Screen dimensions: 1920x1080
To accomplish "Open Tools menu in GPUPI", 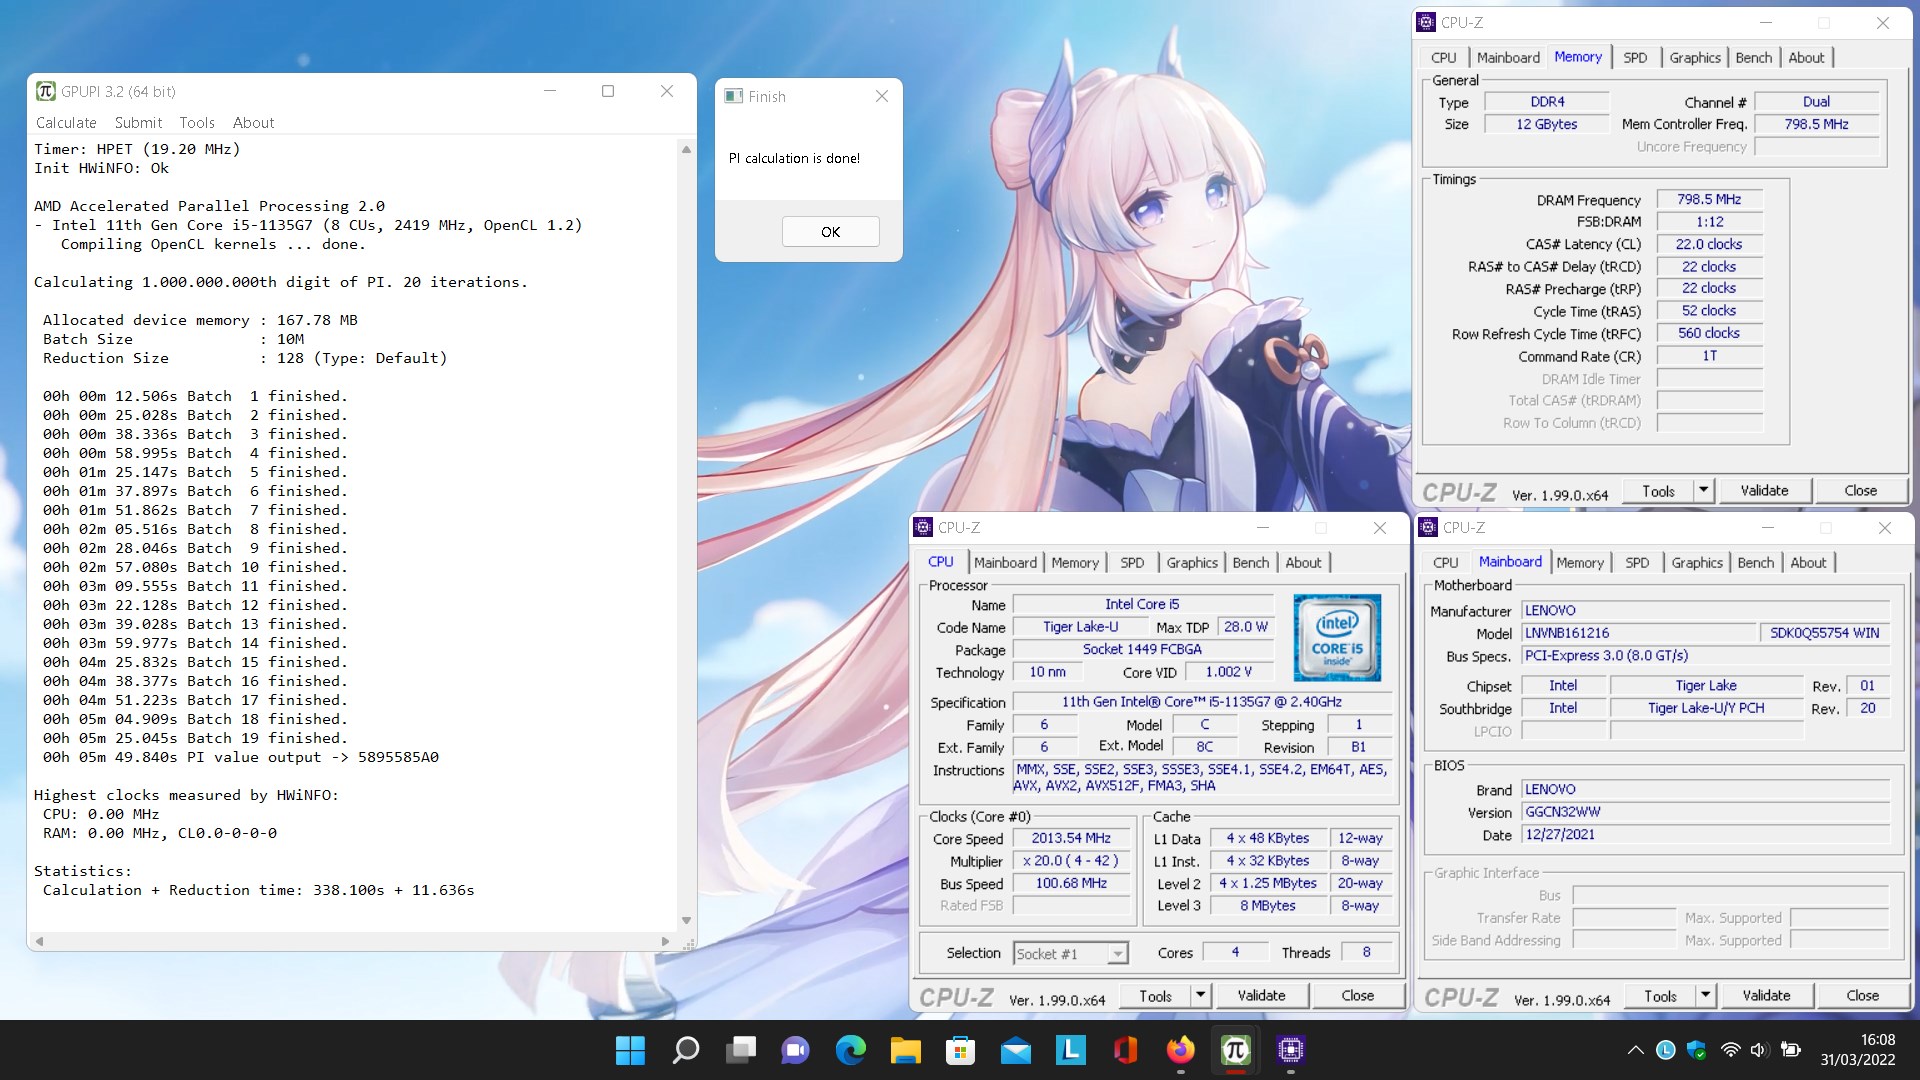I will point(197,122).
